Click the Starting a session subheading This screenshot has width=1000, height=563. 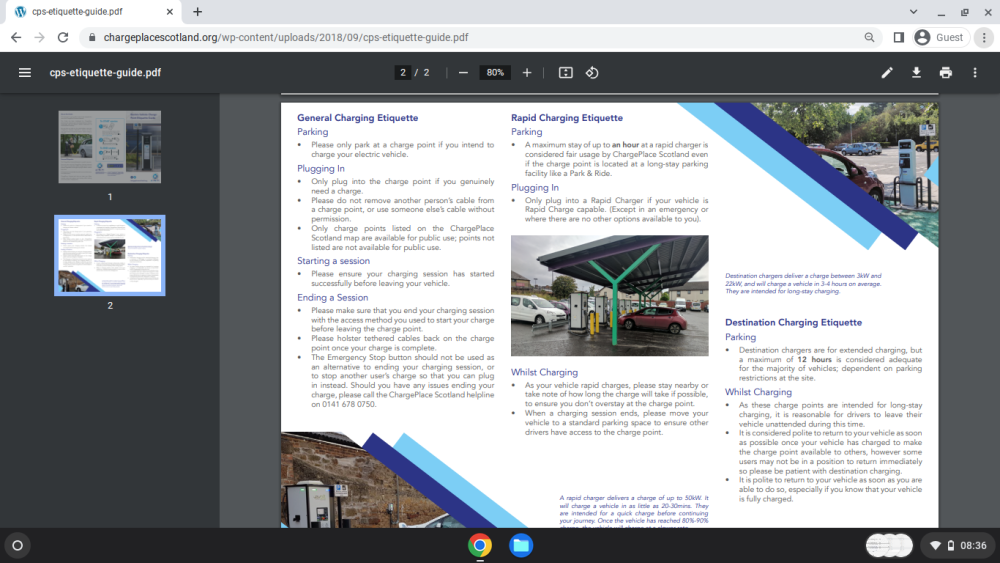(x=334, y=261)
